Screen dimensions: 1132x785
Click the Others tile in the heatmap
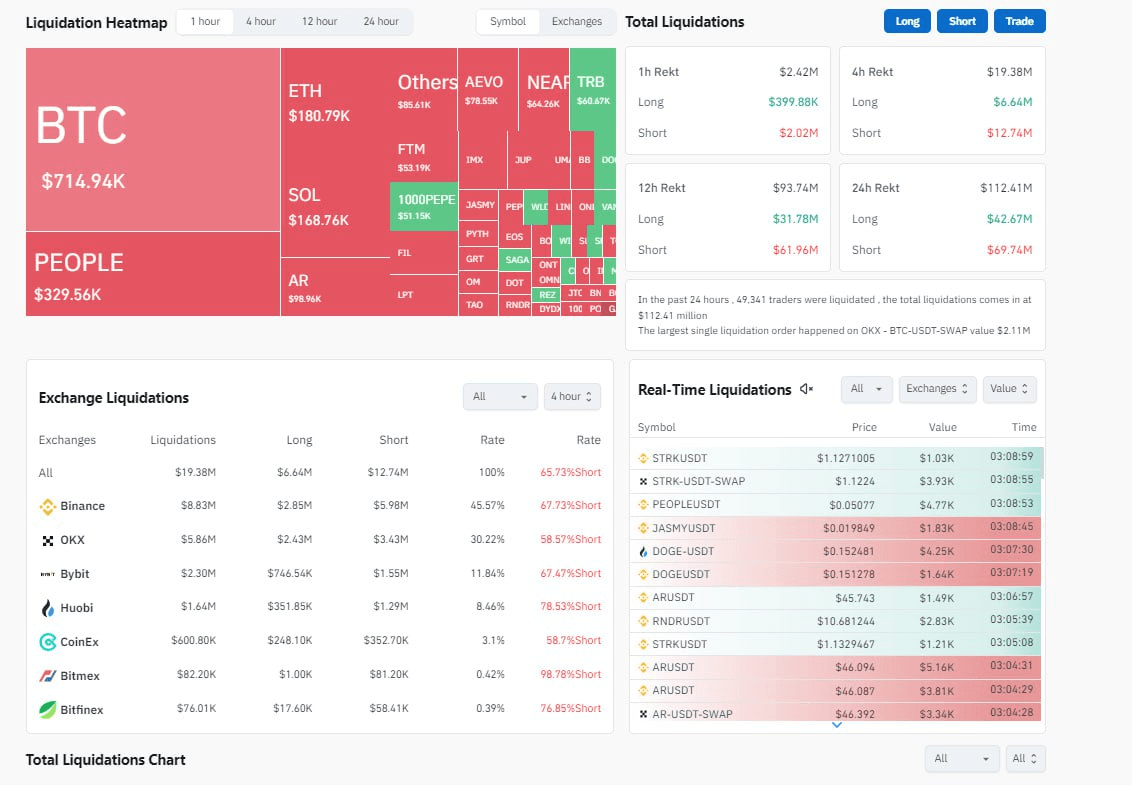coord(424,90)
